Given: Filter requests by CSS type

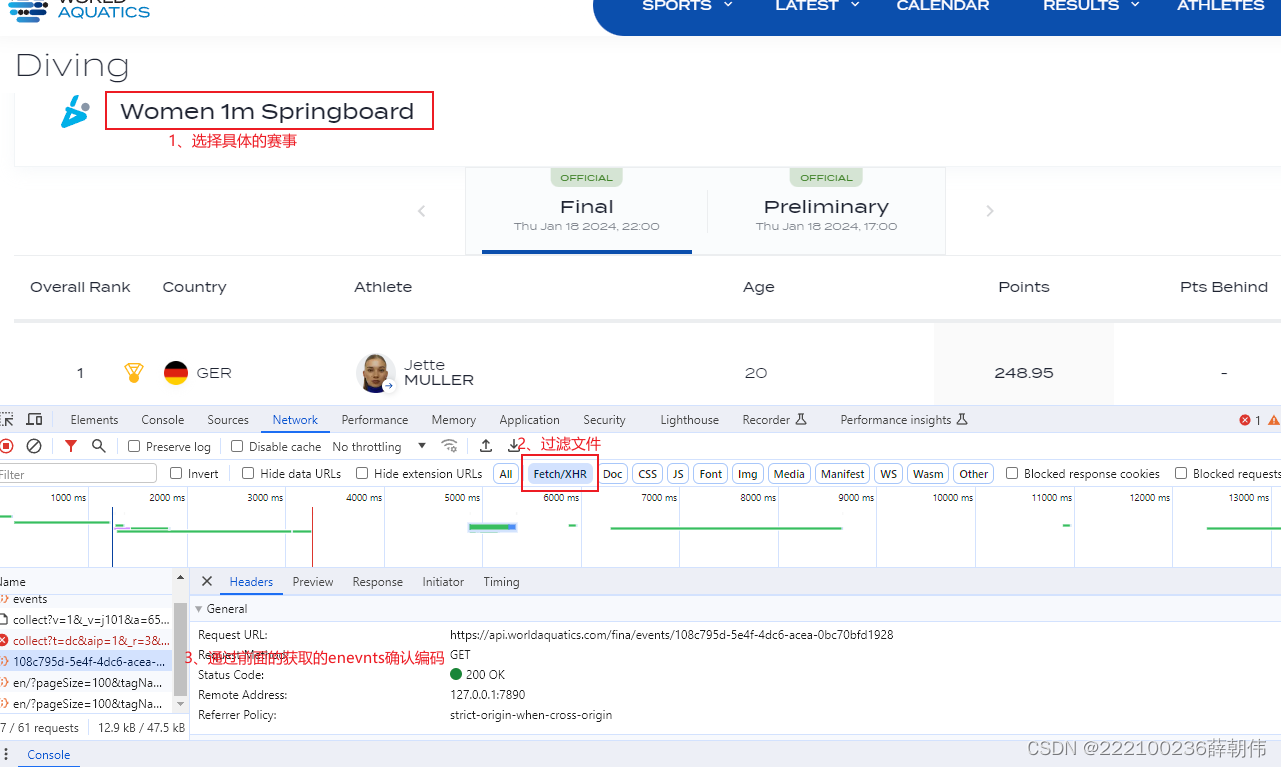Looking at the screenshot, I should click(648, 474).
